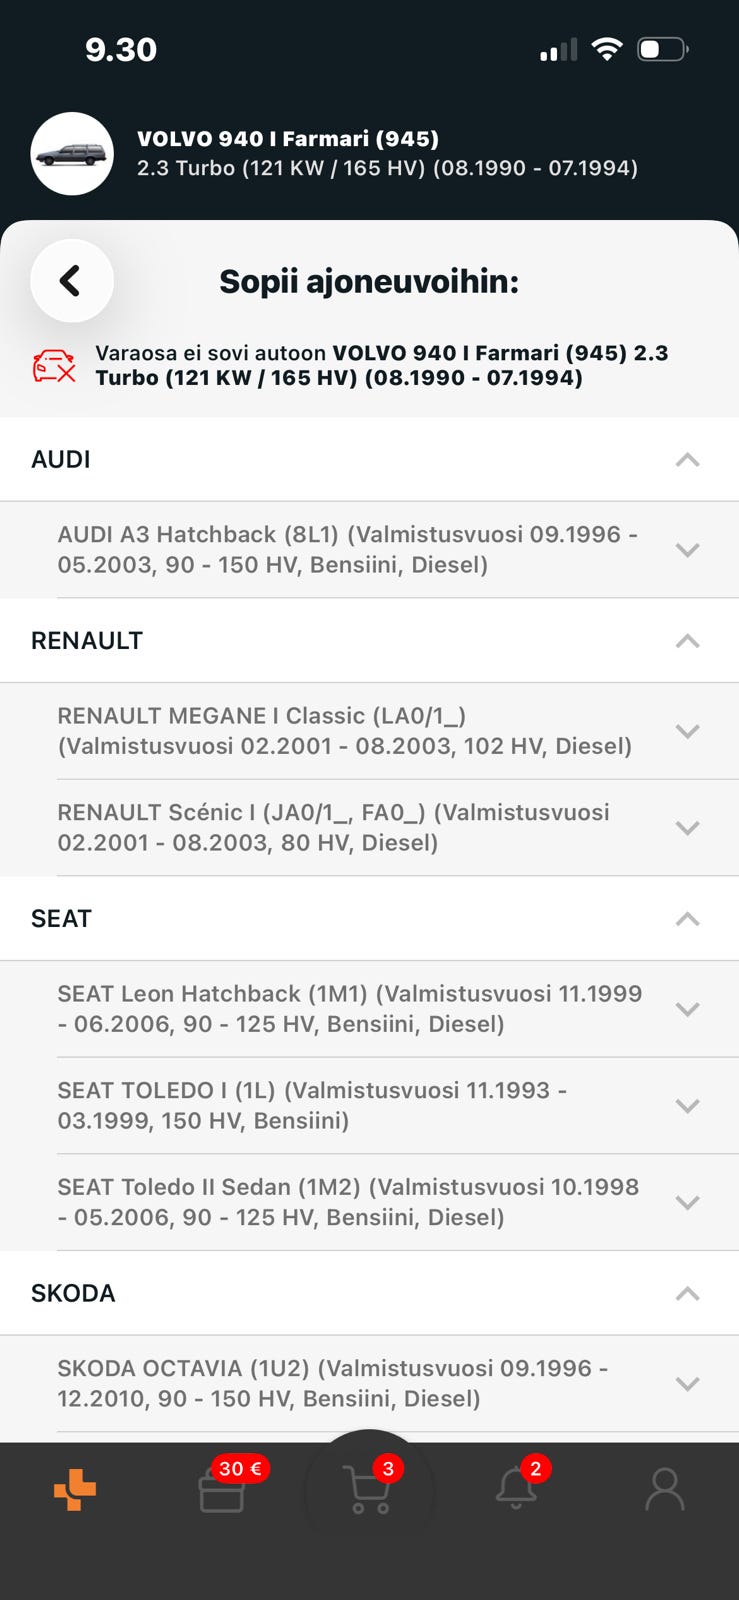Collapse the AUDI section

pos(687,460)
